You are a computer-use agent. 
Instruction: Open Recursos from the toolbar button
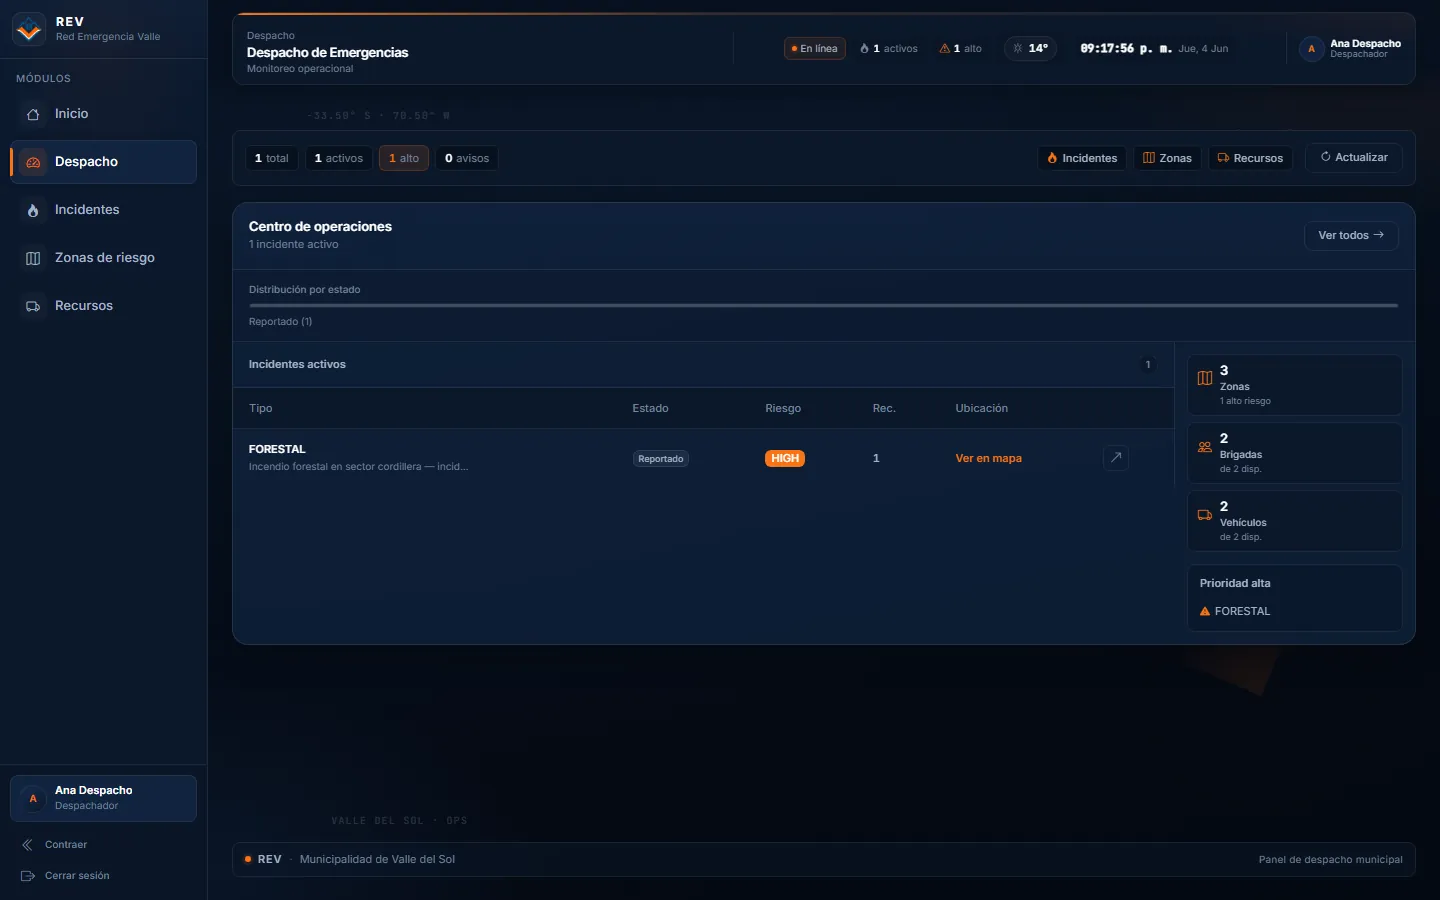[x=1251, y=158]
